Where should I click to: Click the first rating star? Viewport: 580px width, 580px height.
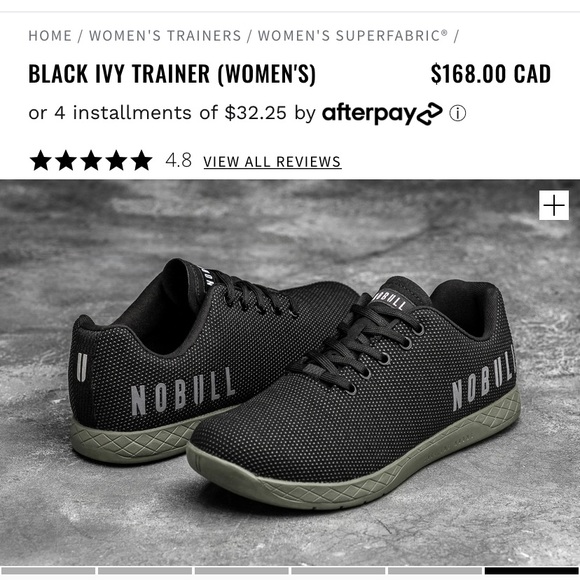point(41,161)
